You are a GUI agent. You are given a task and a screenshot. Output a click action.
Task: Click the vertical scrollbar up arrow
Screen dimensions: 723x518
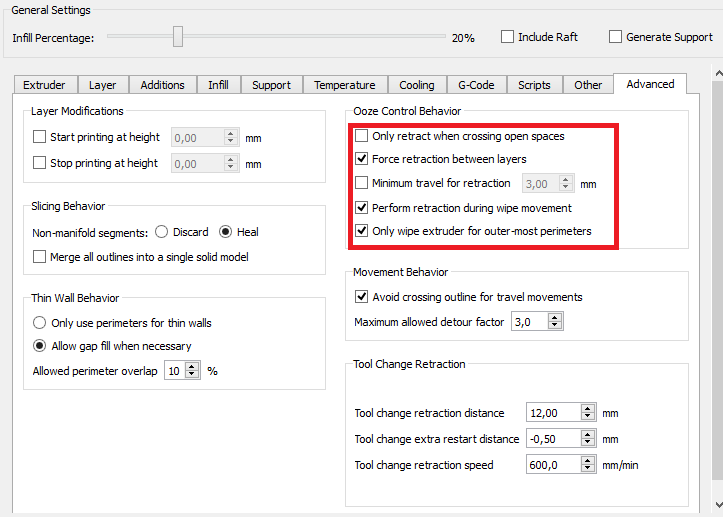717,75
